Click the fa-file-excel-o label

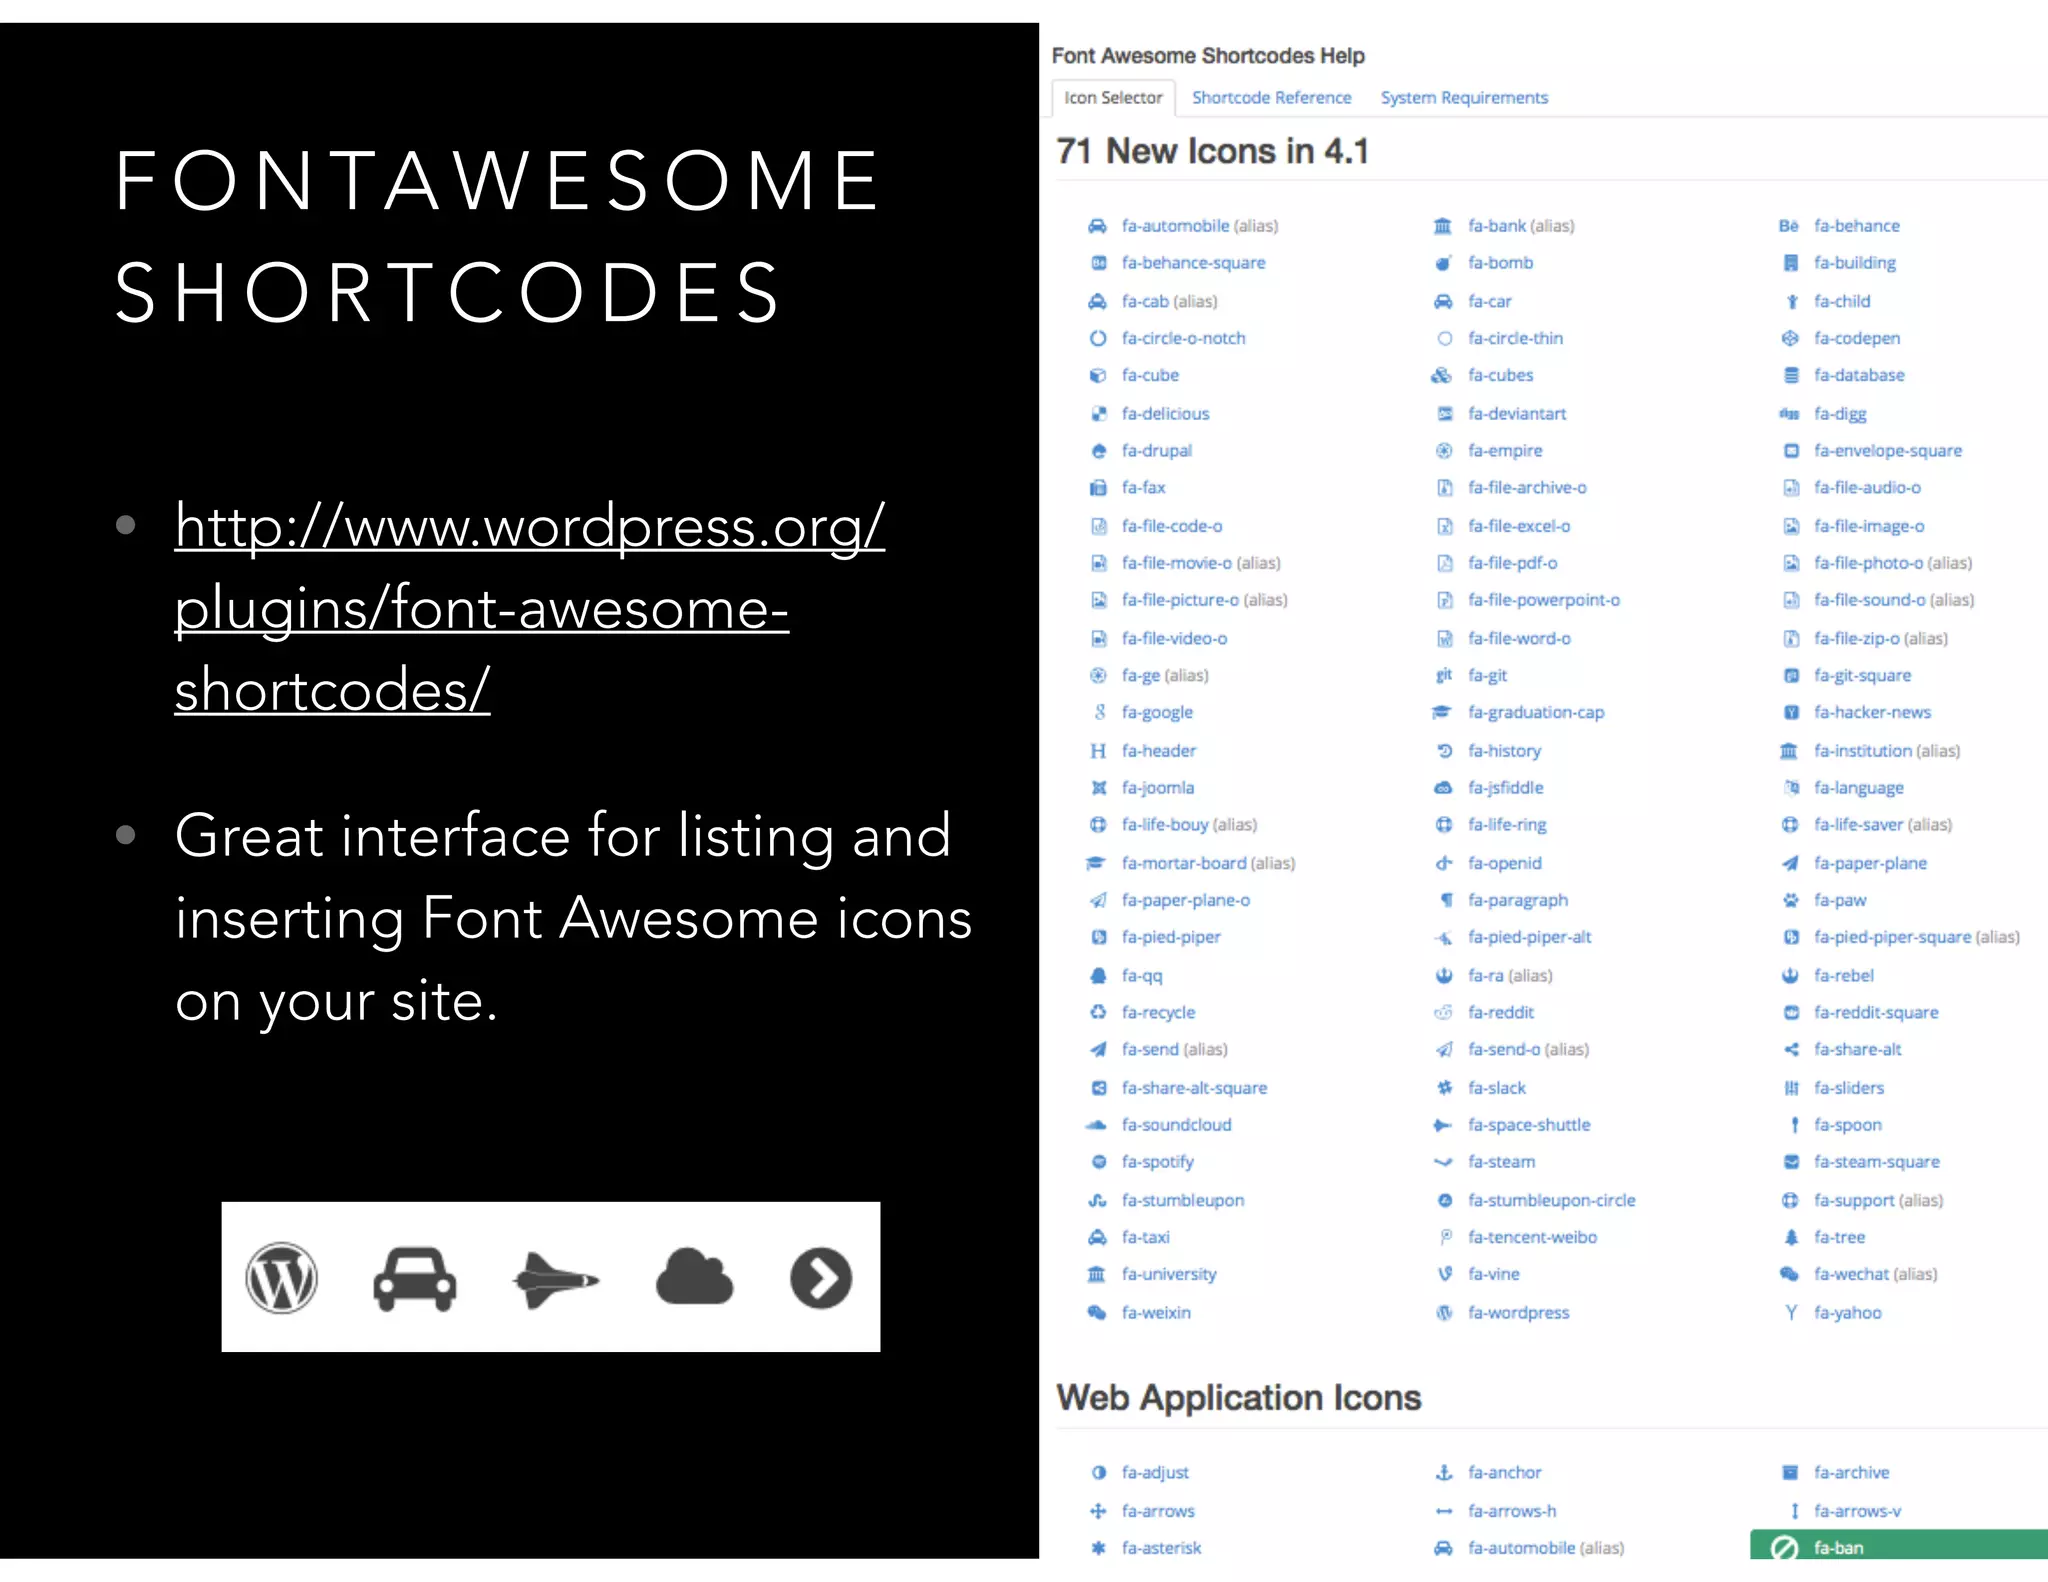pyautogui.click(x=1519, y=526)
